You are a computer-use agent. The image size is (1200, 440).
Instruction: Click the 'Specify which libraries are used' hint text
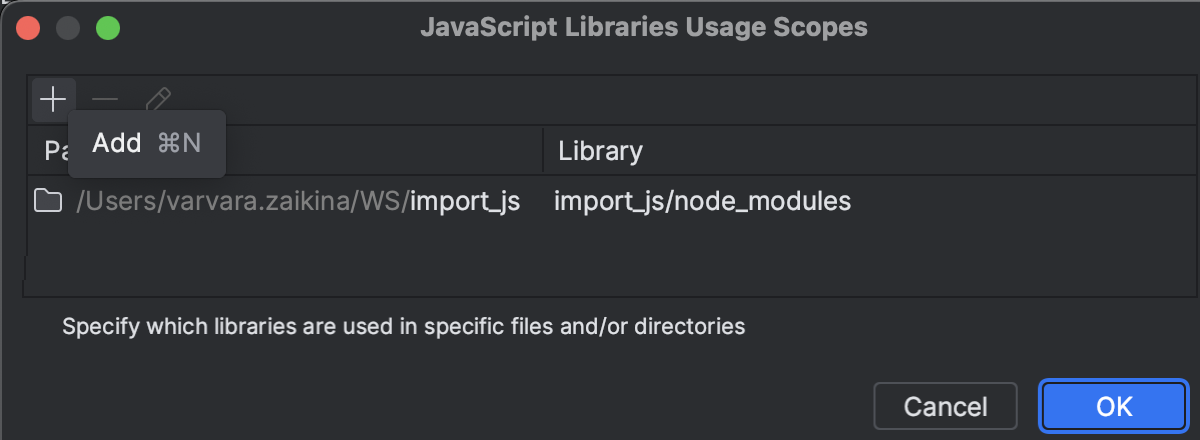click(x=403, y=326)
